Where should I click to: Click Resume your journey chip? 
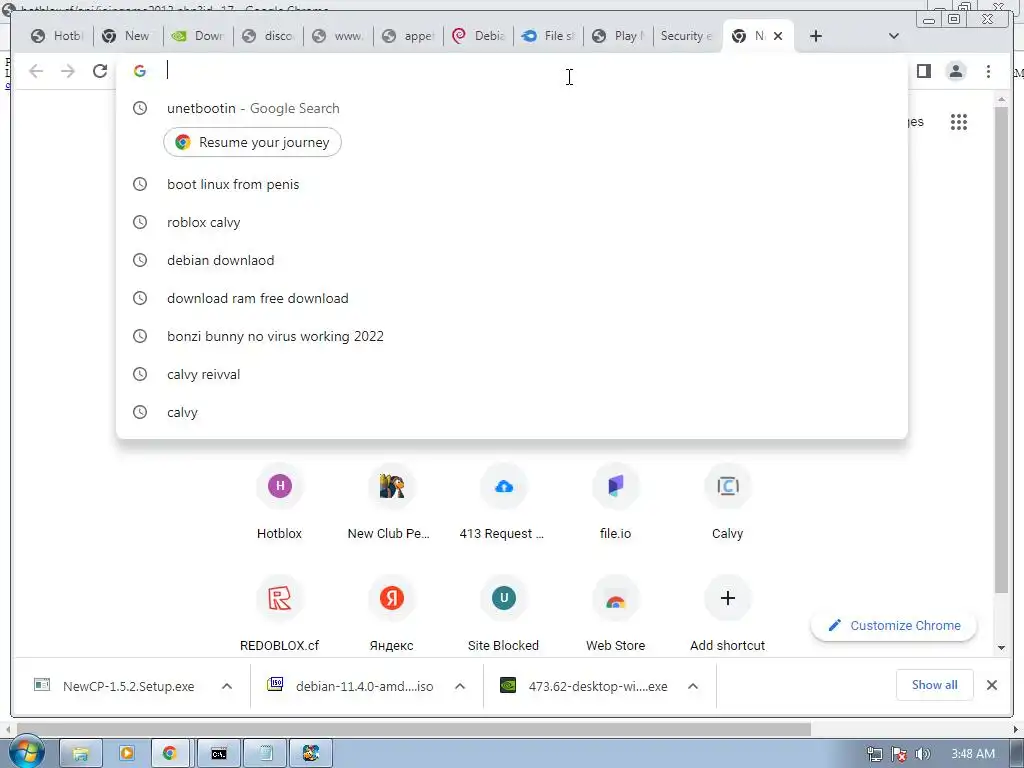pos(252,142)
